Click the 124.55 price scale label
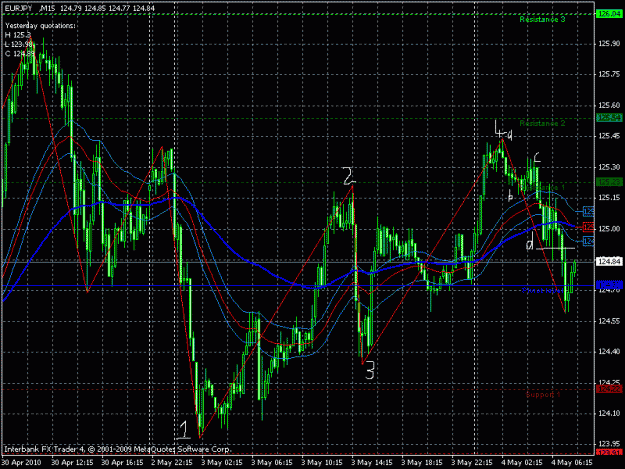Image resolution: width=625 pixels, height=469 pixels. coord(609,321)
